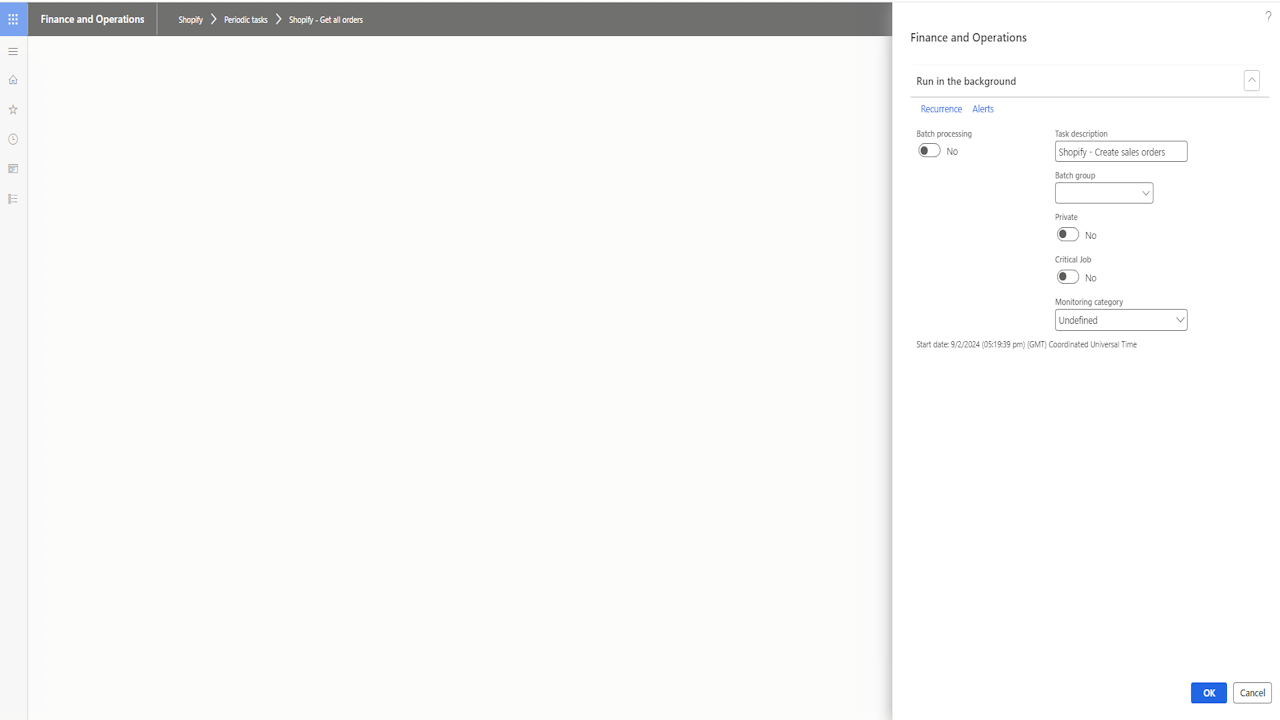Click the Periodic tasks breadcrumb
The height and width of the screenshot is (720, 1280).
[x=246, y=20]
